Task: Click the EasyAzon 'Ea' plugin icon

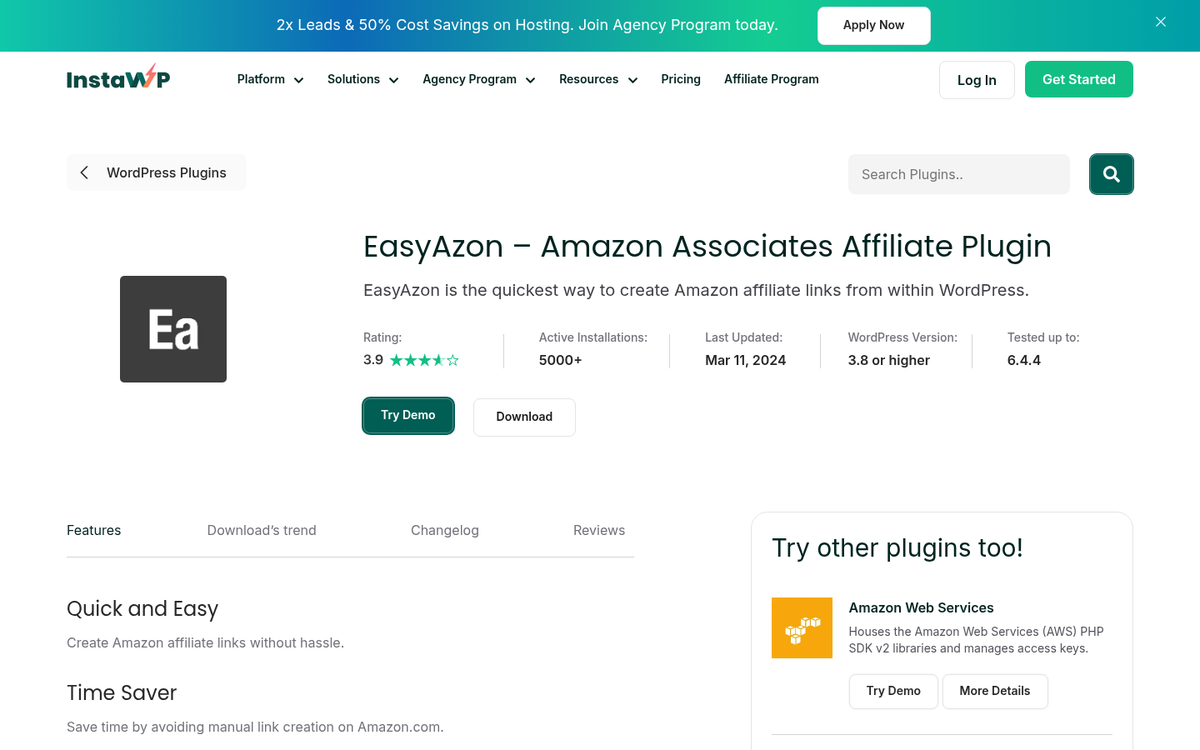Action: (173, 328)
